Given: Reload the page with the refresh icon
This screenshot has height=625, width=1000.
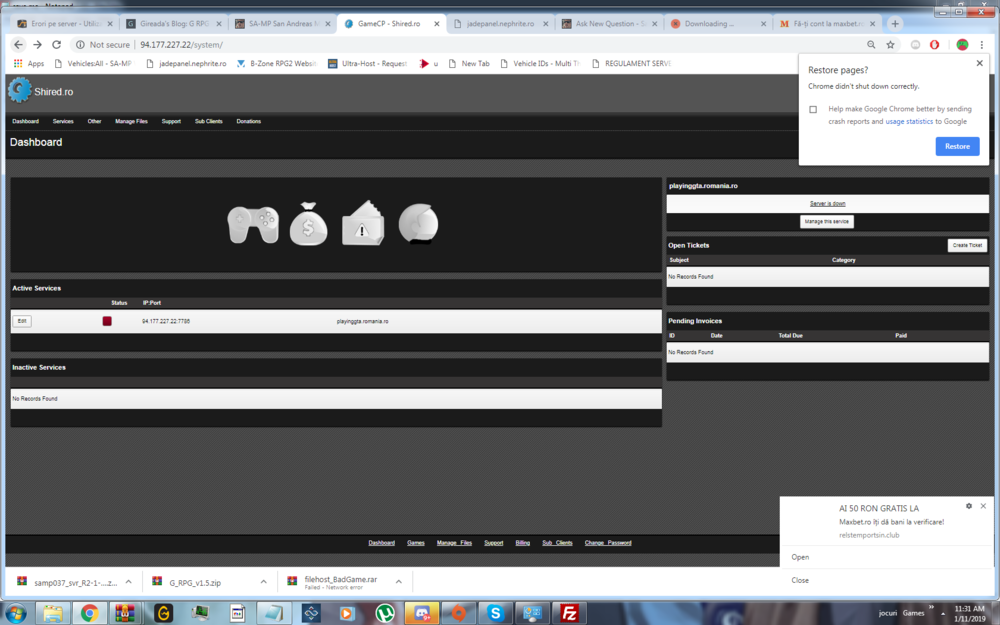Looking at the screenshot, I should pyautogui.click(x=57, y=45).
